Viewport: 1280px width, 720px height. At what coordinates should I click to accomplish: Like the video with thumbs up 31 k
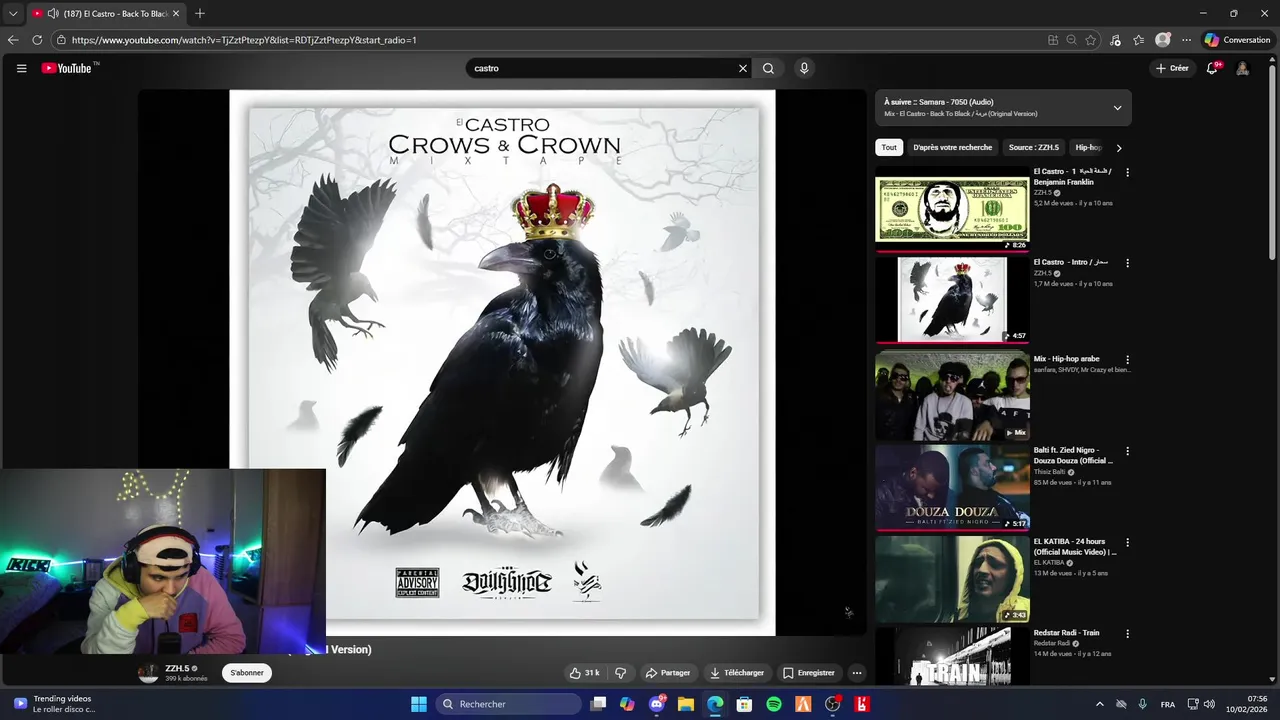585,673
